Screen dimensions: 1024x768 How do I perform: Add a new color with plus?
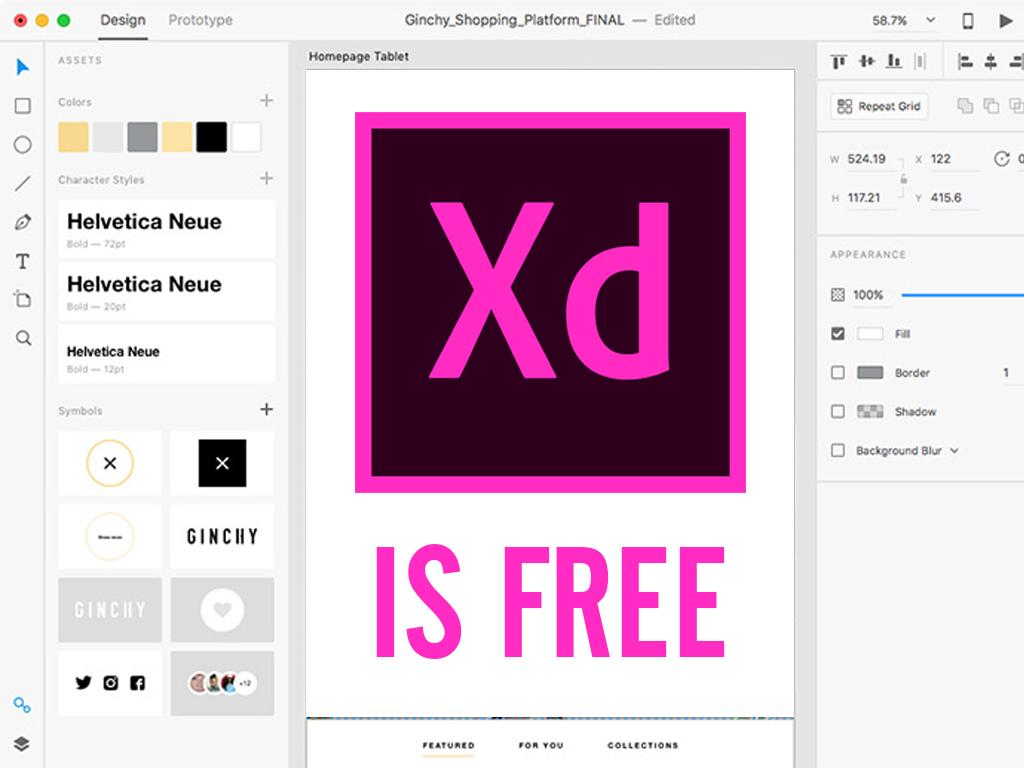266,101
